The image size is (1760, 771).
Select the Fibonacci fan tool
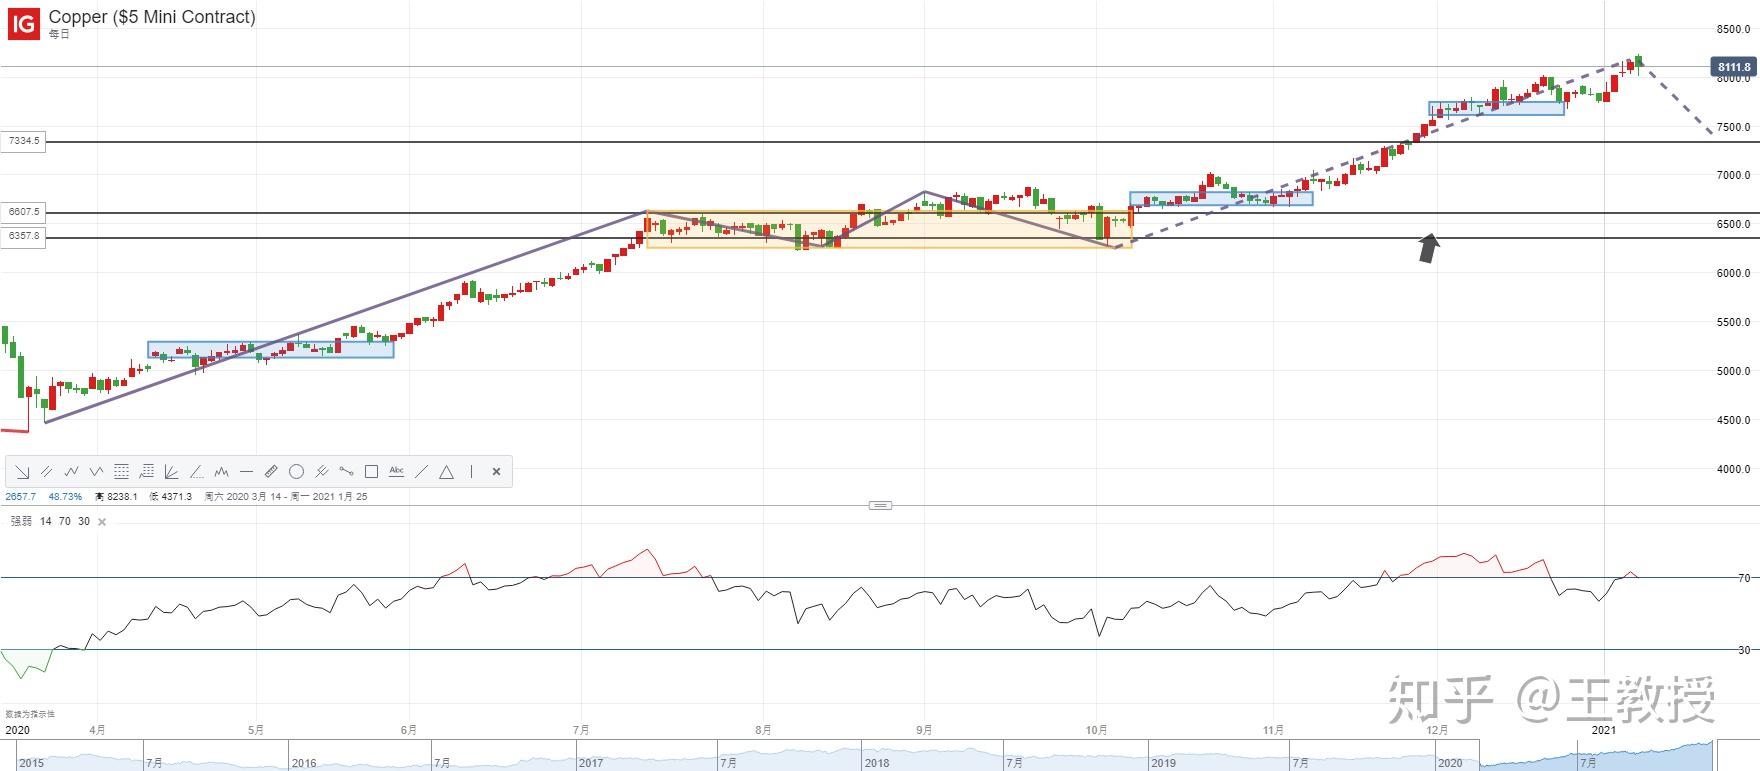click(x=171, y=472)
